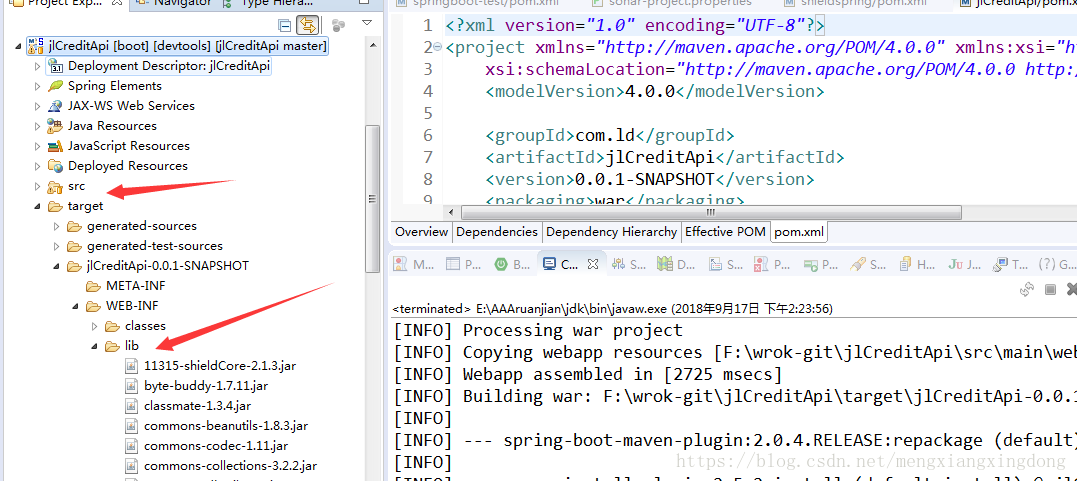Open the Boot Dashboard view tab

[512, 264]
